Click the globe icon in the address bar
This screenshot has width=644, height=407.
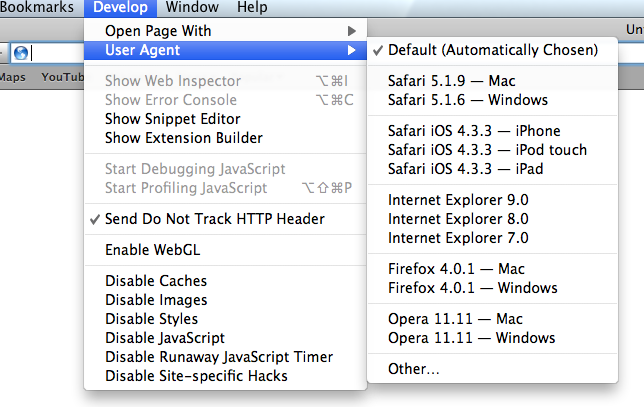coord(22,53)
